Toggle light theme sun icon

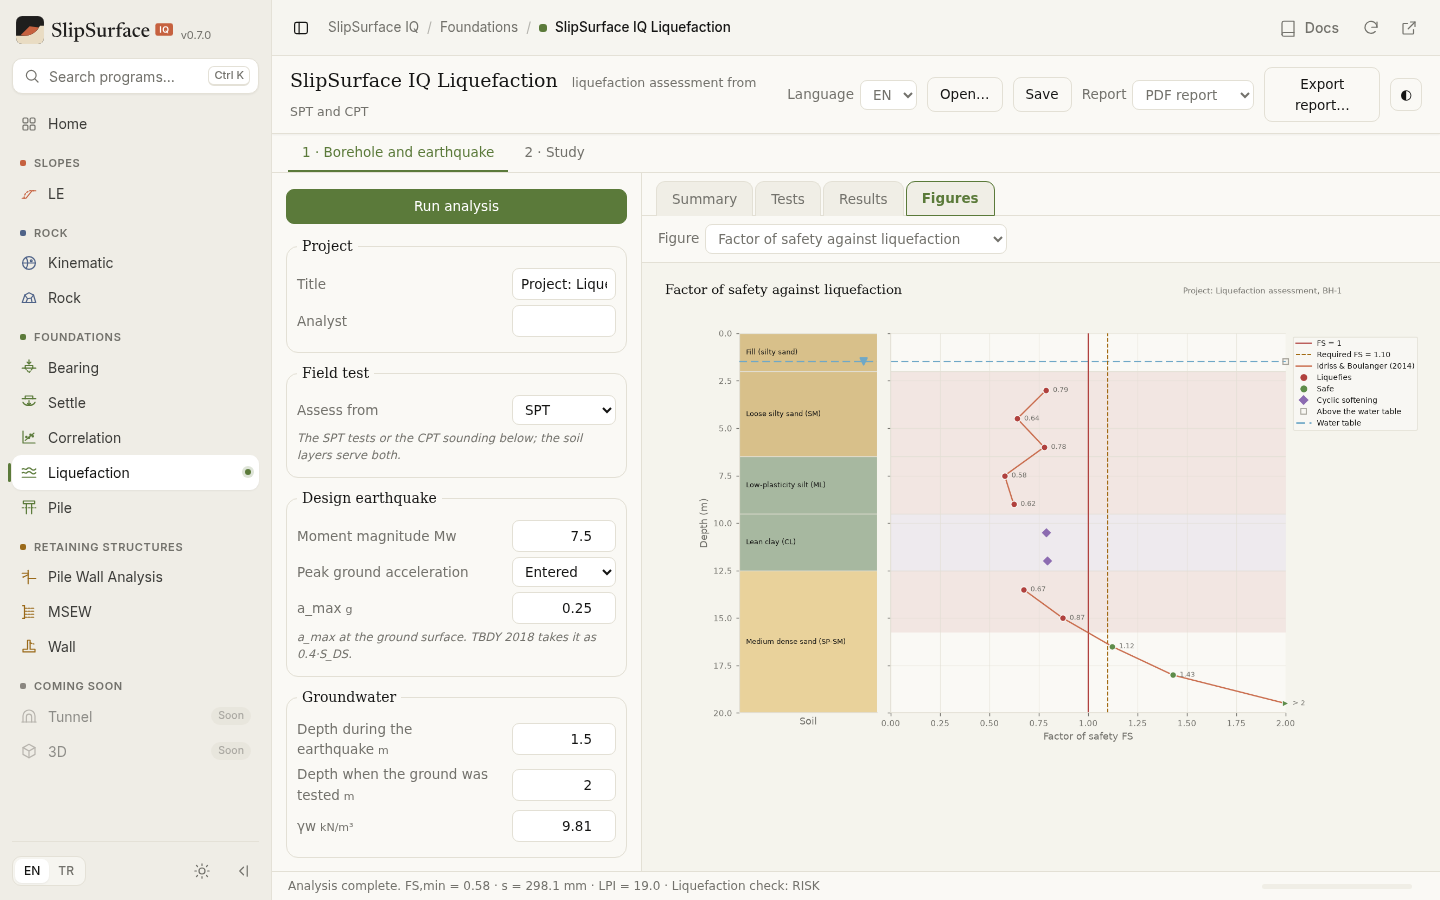[x=202, y=871]
